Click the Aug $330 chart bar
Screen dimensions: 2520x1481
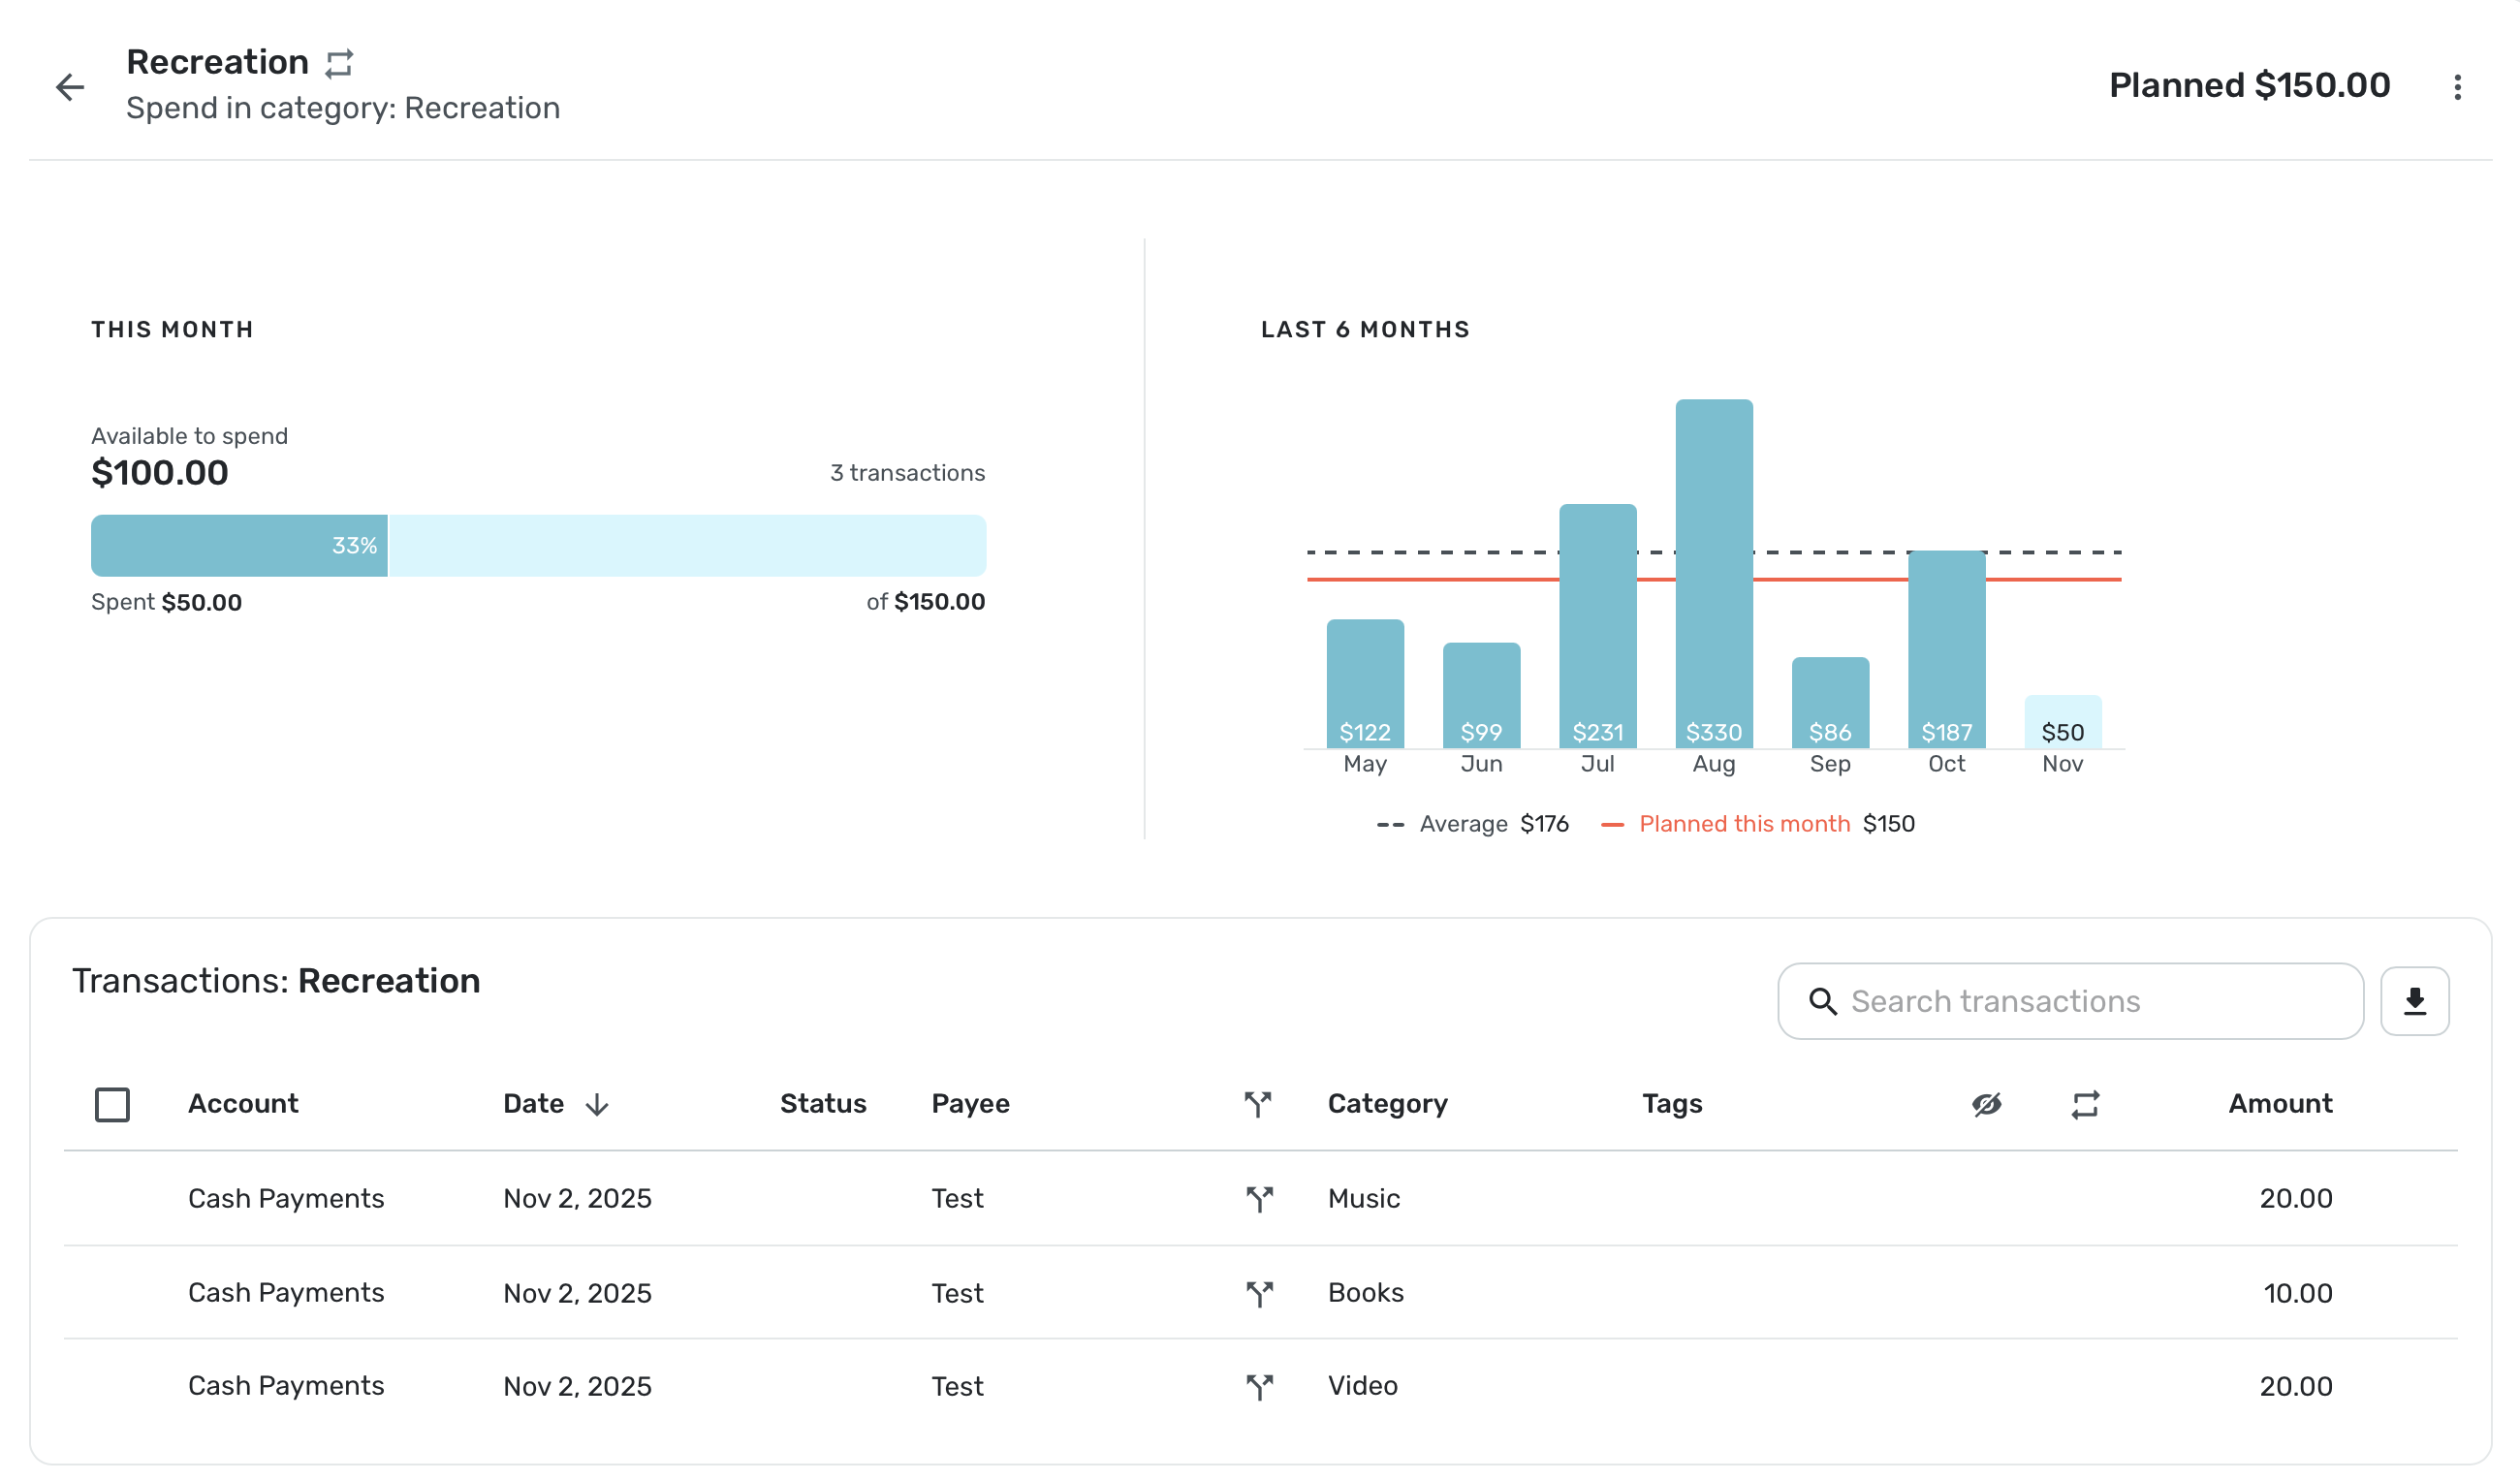[1713, 573]
